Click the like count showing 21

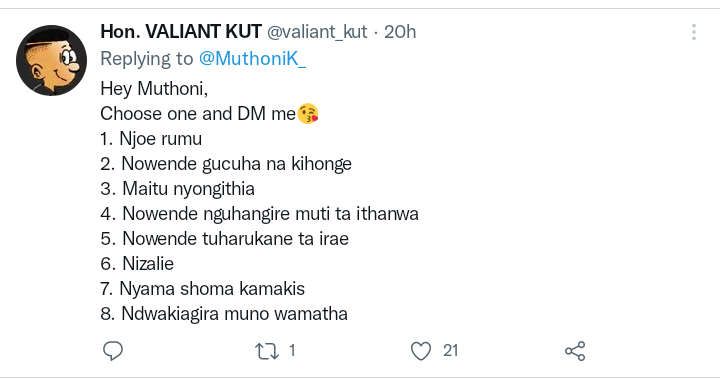pos(450,351)
